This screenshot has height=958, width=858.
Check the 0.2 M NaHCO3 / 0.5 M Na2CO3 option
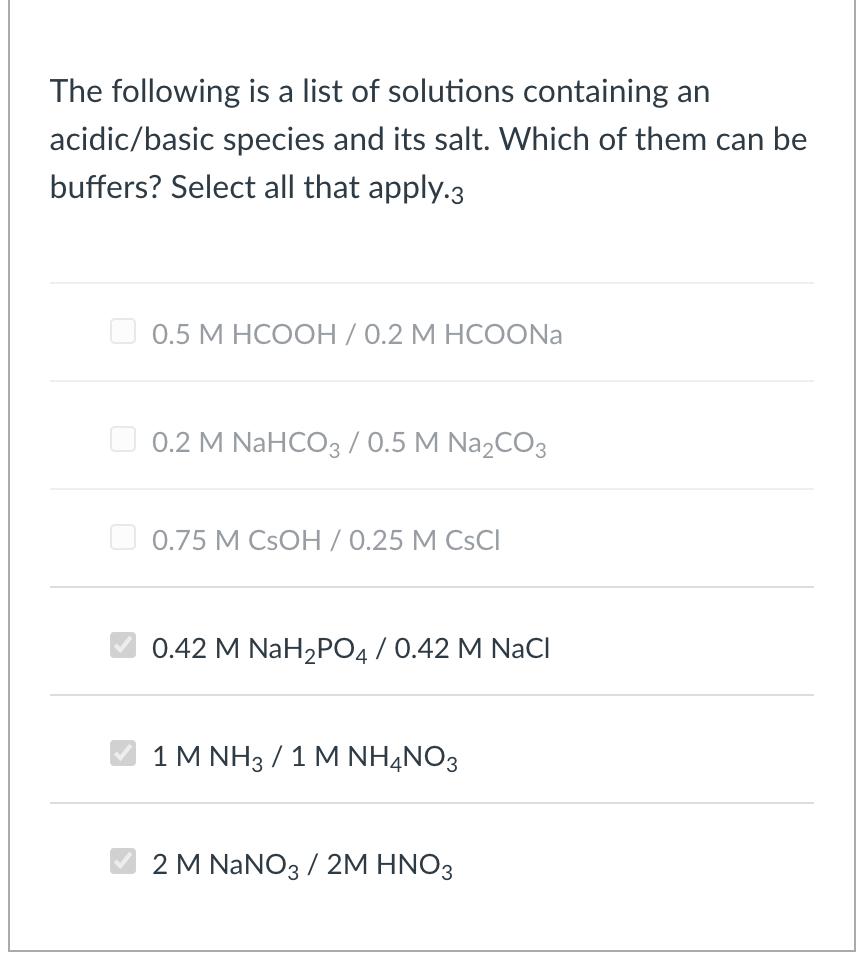coord(122,438)
